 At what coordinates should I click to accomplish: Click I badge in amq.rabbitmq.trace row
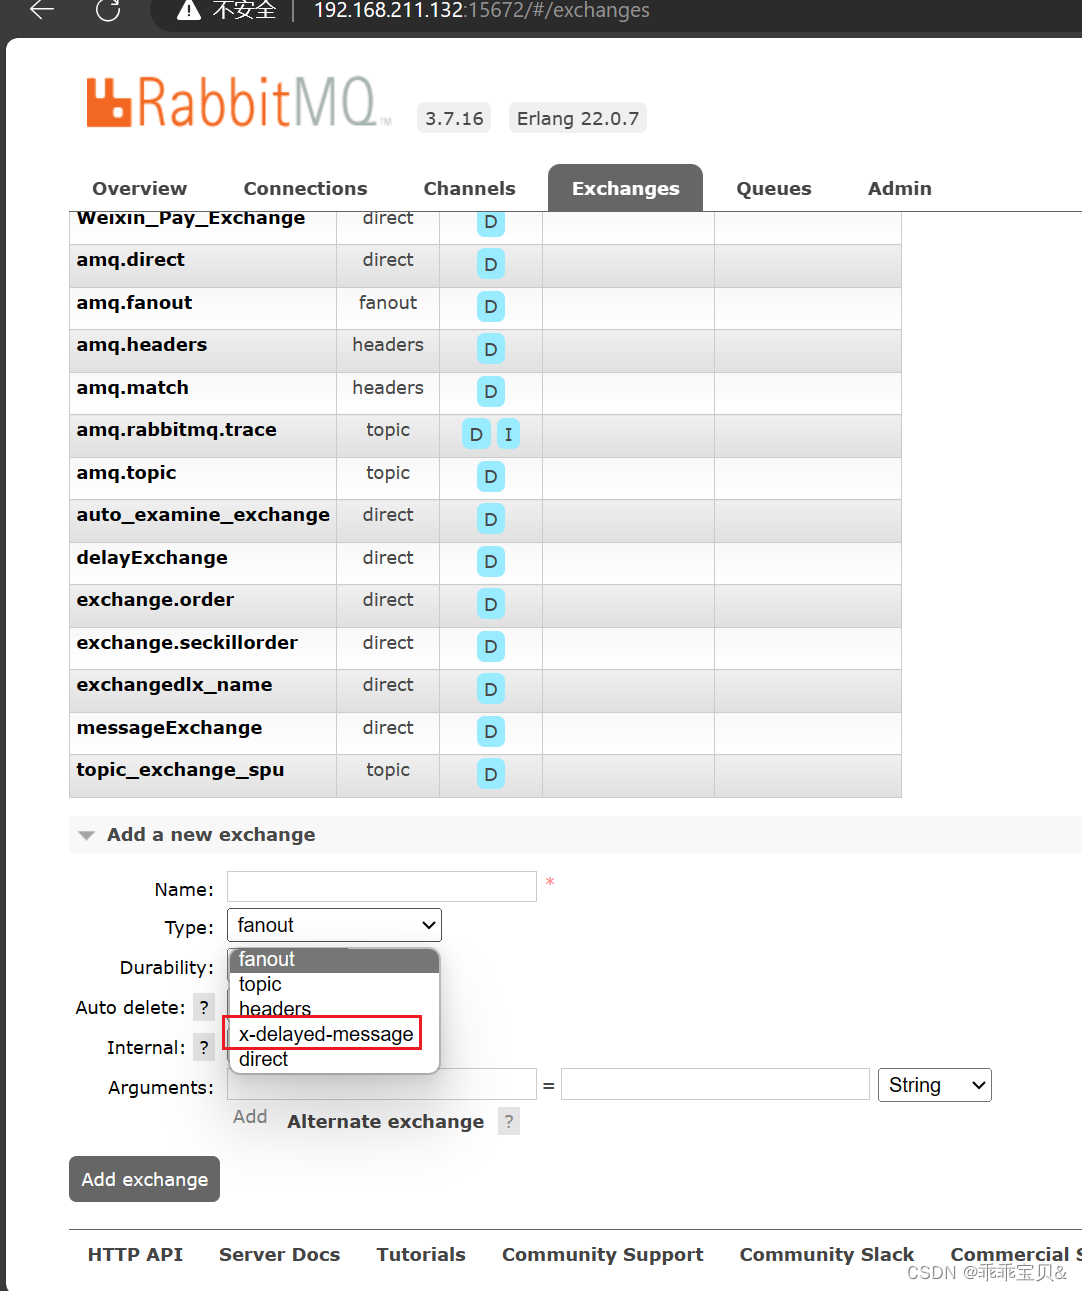point(508,434)
